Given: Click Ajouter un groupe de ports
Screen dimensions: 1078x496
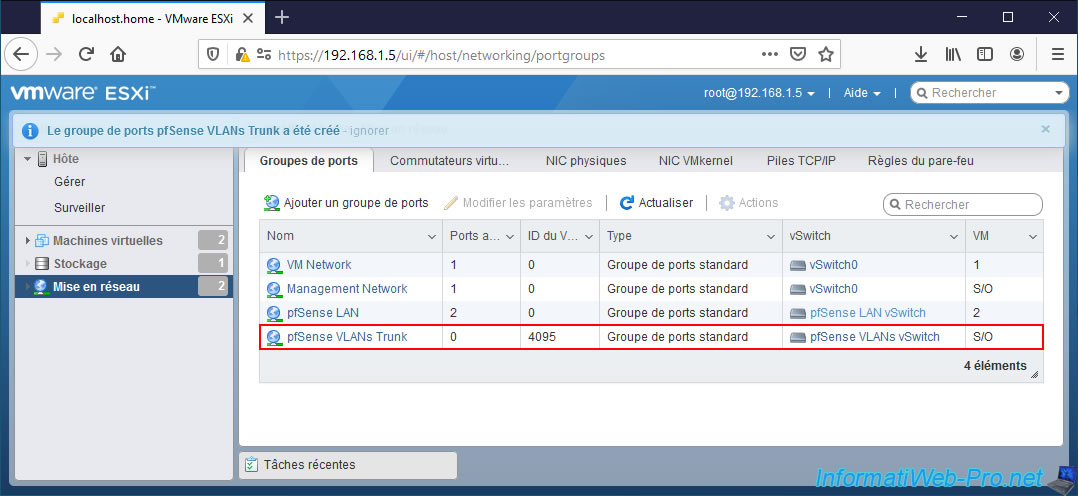Looking at the screenshot, I should click(346, 203).
